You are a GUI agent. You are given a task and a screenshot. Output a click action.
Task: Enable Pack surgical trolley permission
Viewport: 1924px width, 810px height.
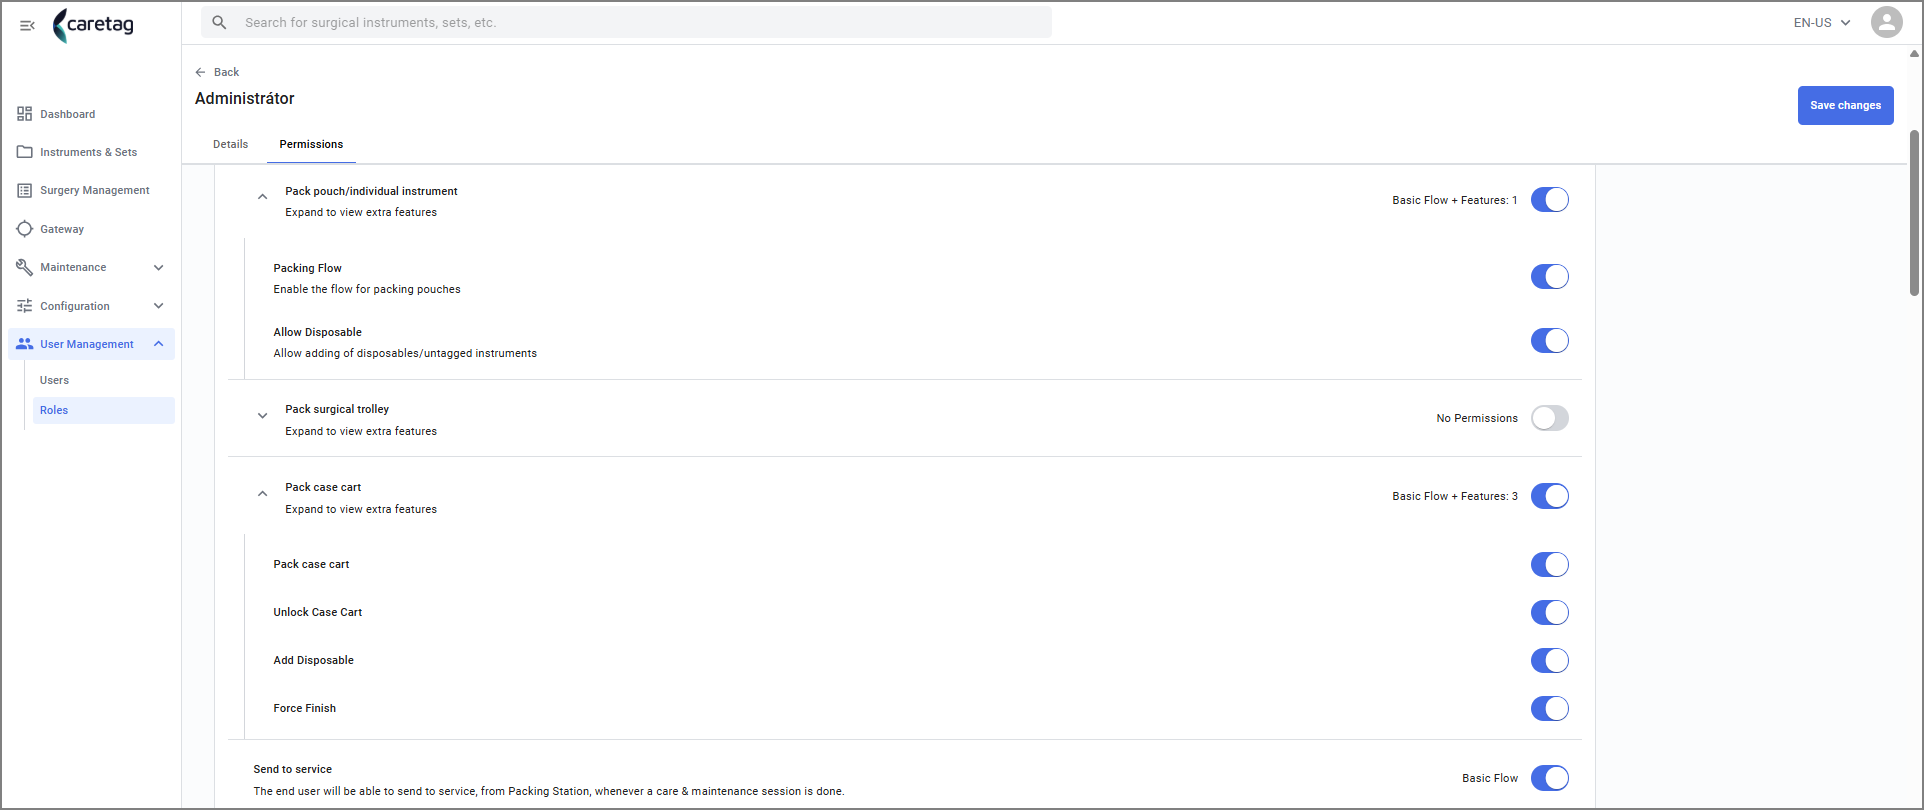click(1549, 418)
